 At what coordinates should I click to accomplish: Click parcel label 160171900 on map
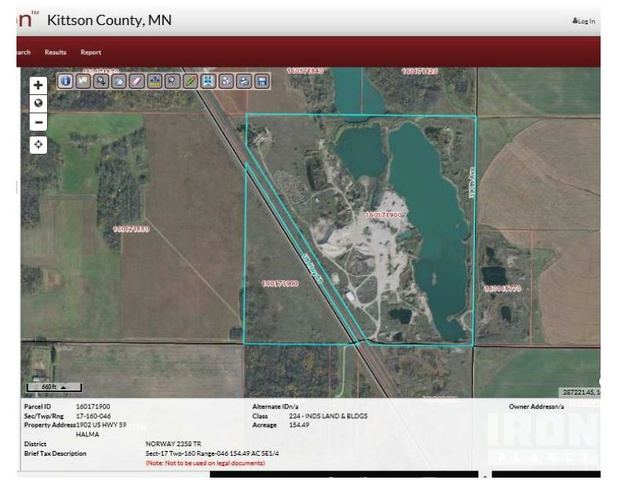383,215
